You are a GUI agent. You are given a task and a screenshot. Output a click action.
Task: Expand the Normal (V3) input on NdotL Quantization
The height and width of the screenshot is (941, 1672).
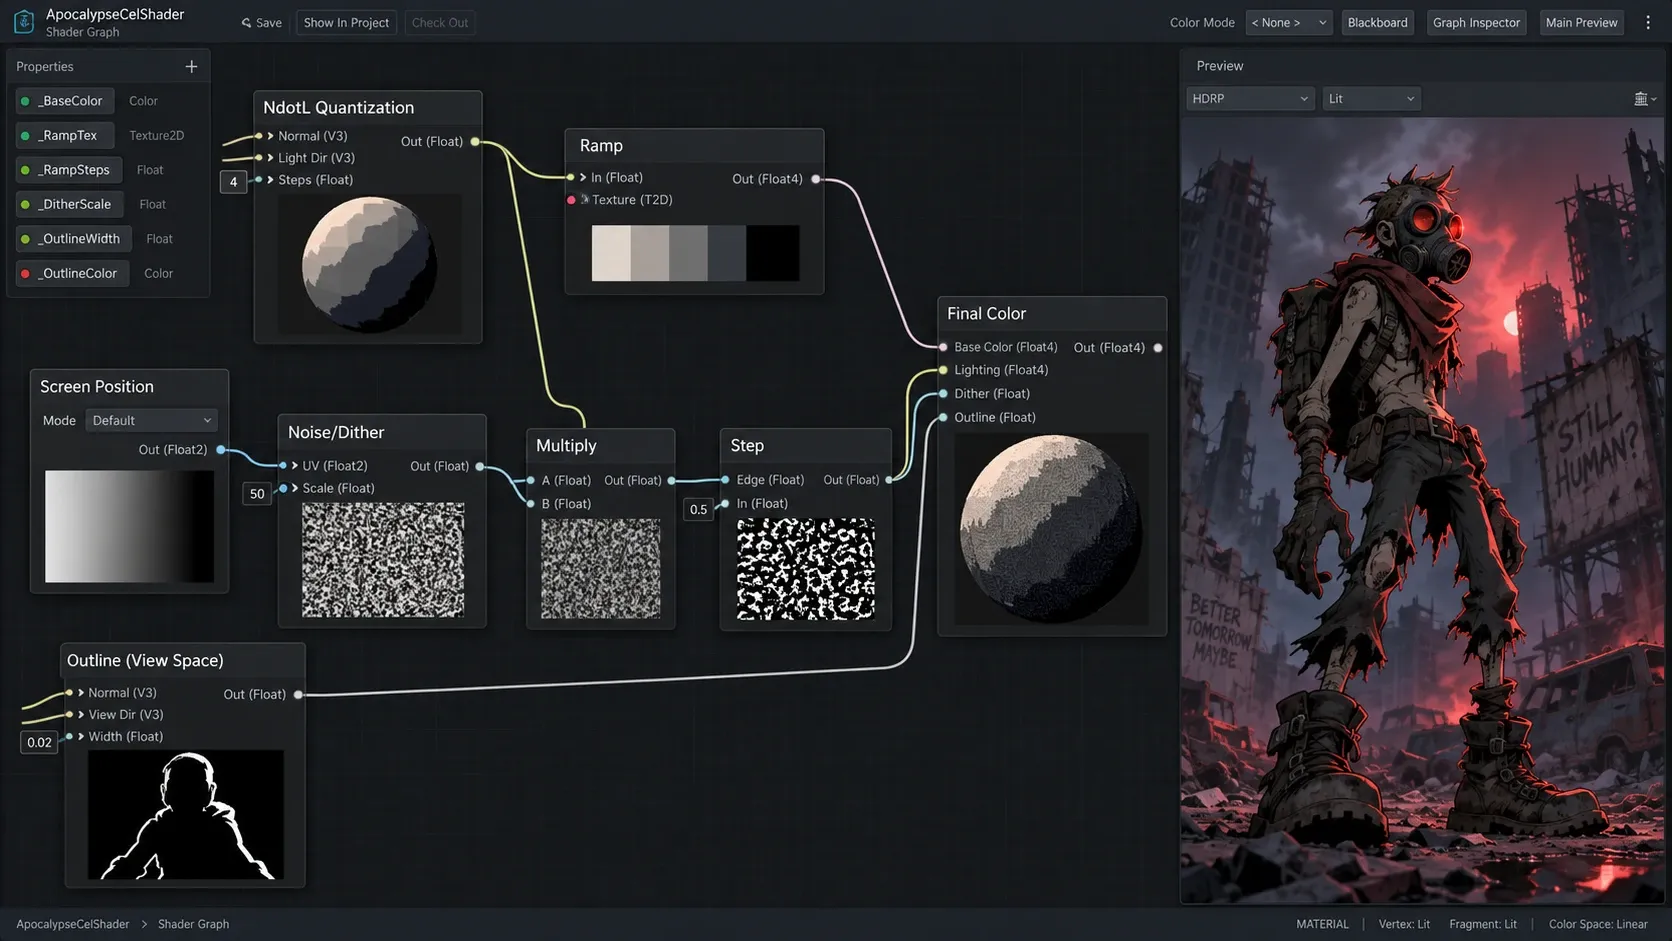[270, 136]
